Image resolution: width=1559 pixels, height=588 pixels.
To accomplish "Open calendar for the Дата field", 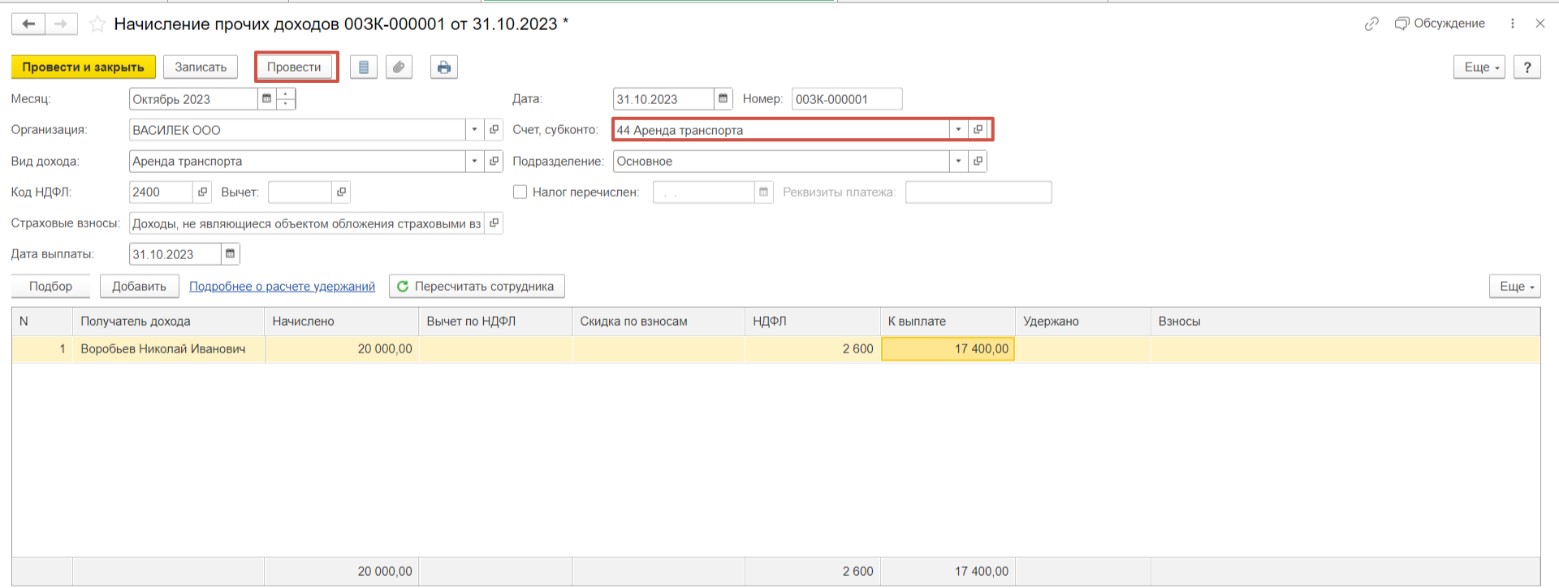I will (x=723, y=99).
